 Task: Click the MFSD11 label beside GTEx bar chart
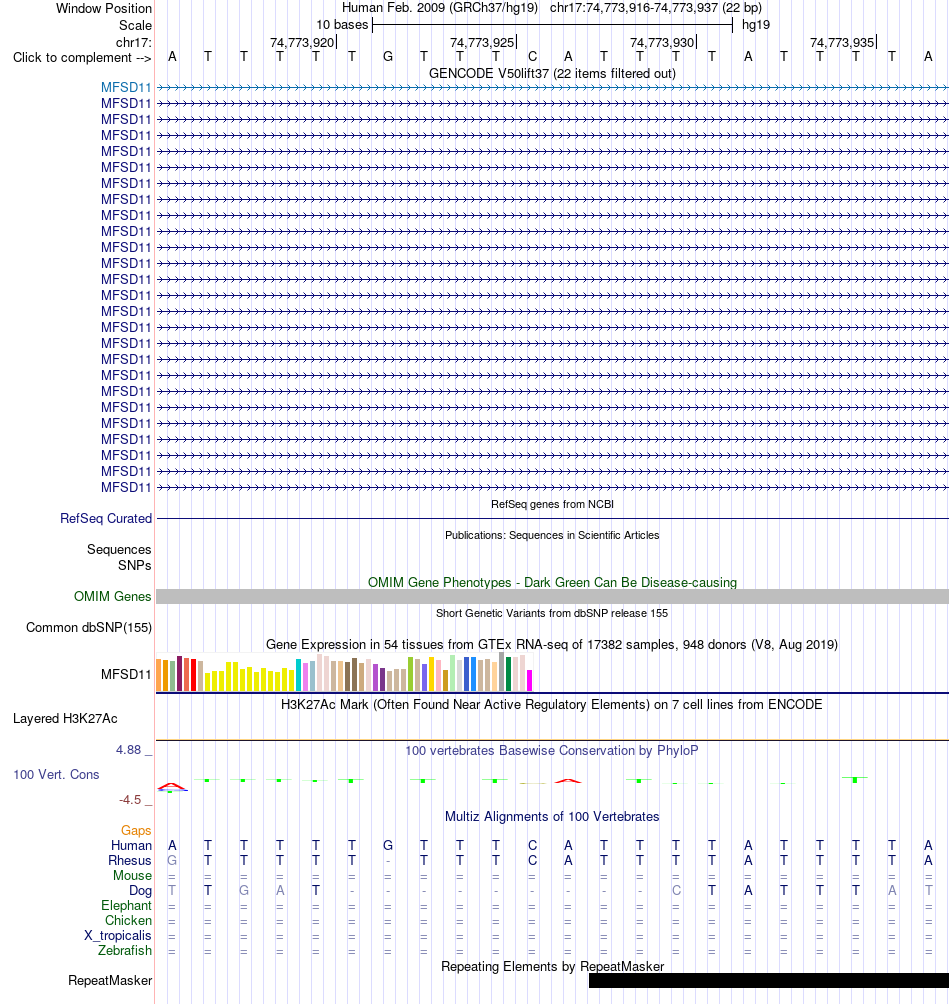point(126,674)
